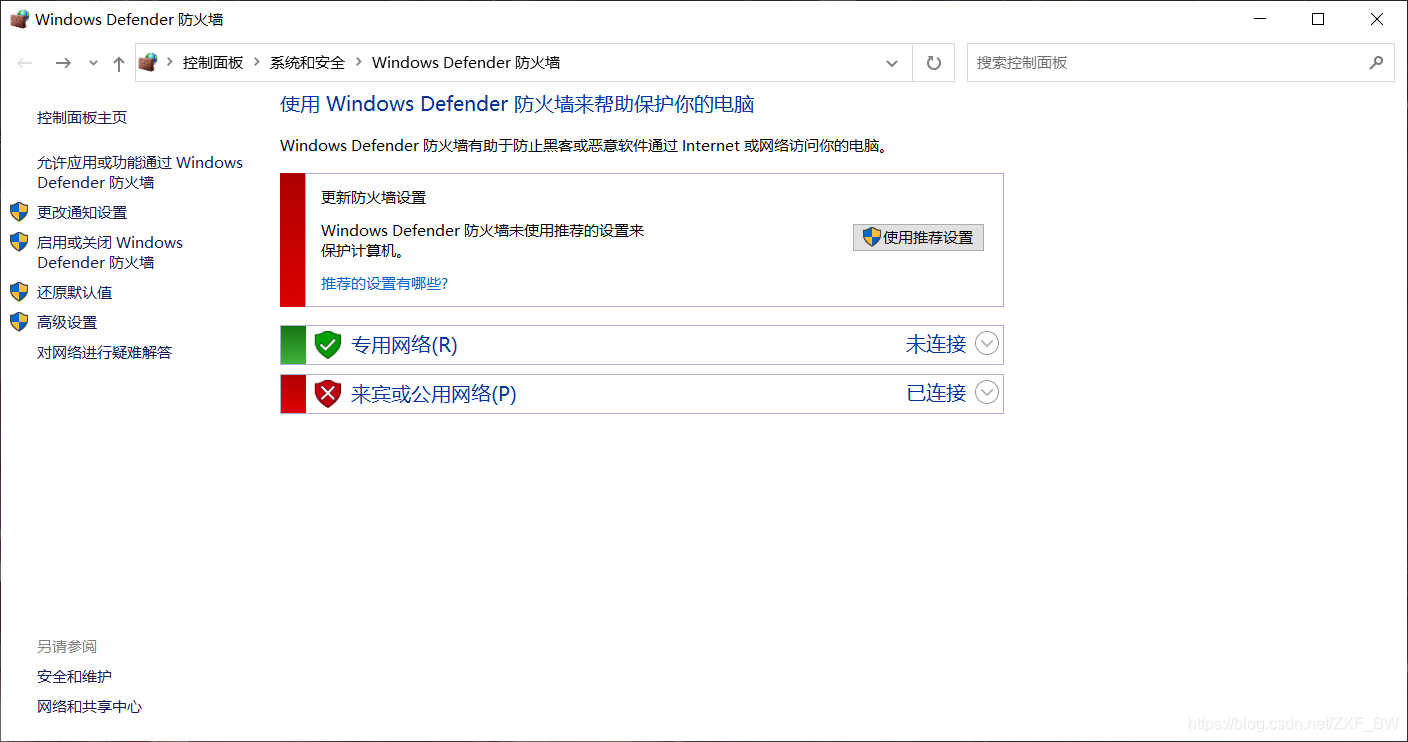Open 安全和维护 link
The width and height of the screenshot is (1408, 742).
(75, 677)
